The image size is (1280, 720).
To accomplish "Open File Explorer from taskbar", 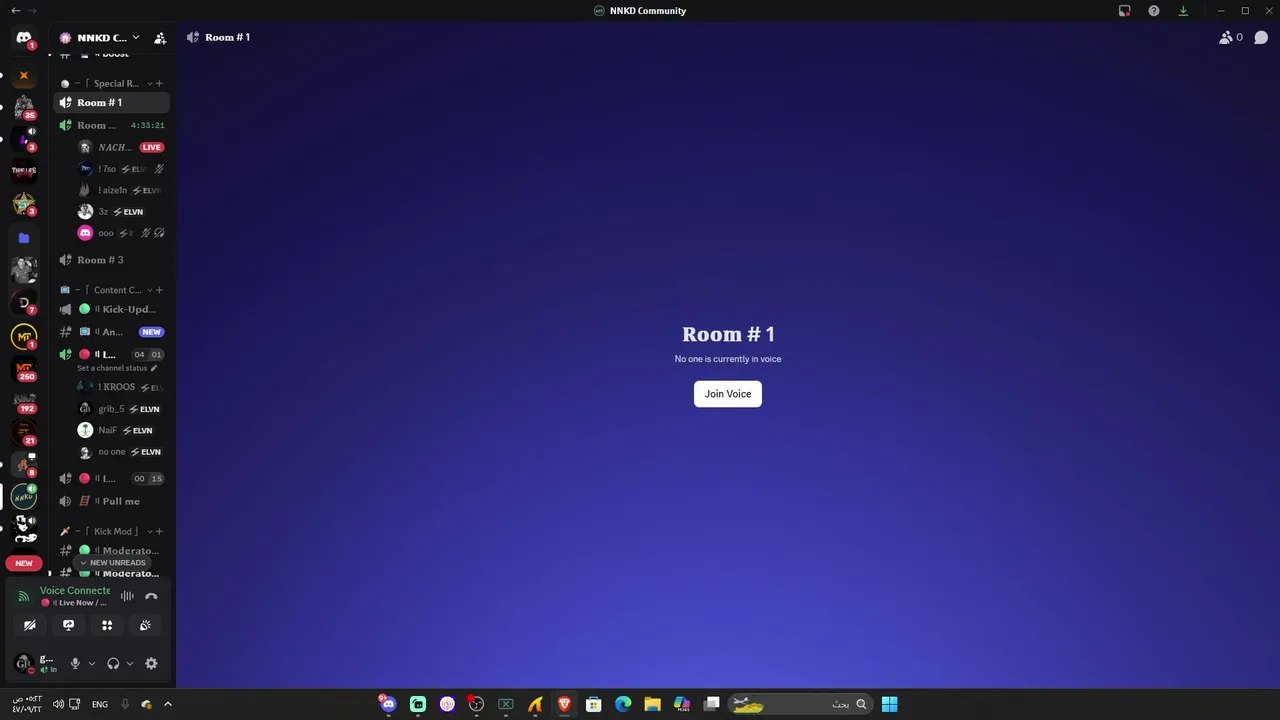I will 652,704.
